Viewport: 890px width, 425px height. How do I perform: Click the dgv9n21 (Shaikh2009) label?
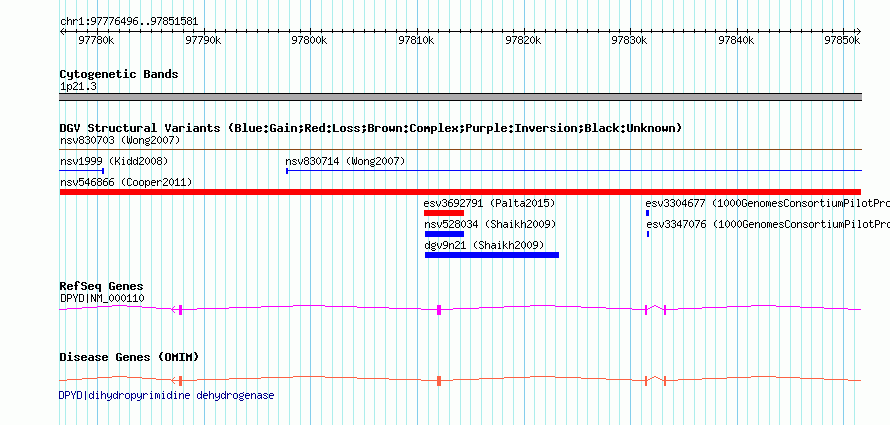coord(484,245)
